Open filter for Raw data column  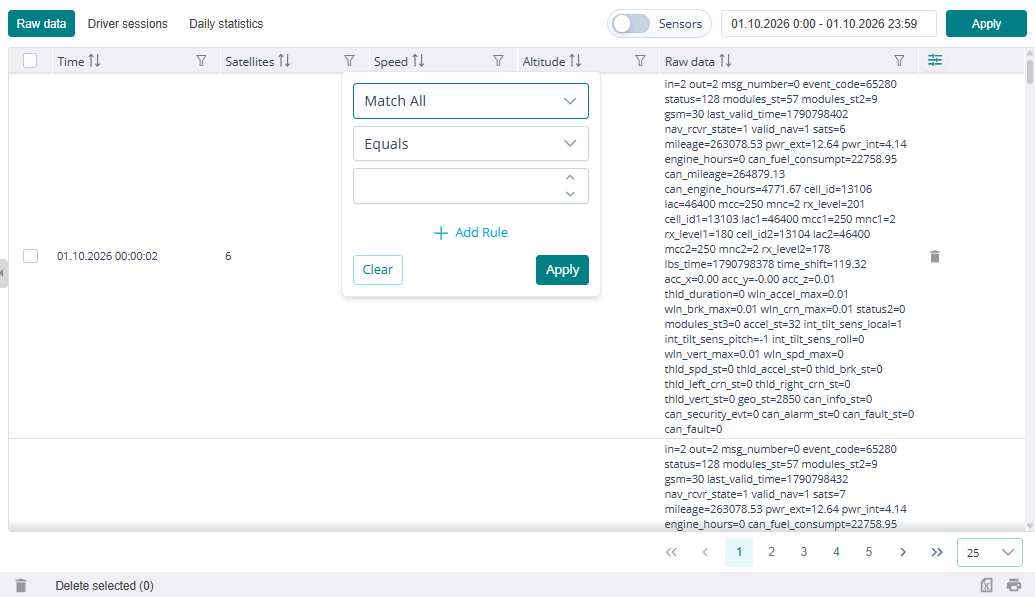coord(899,61)
